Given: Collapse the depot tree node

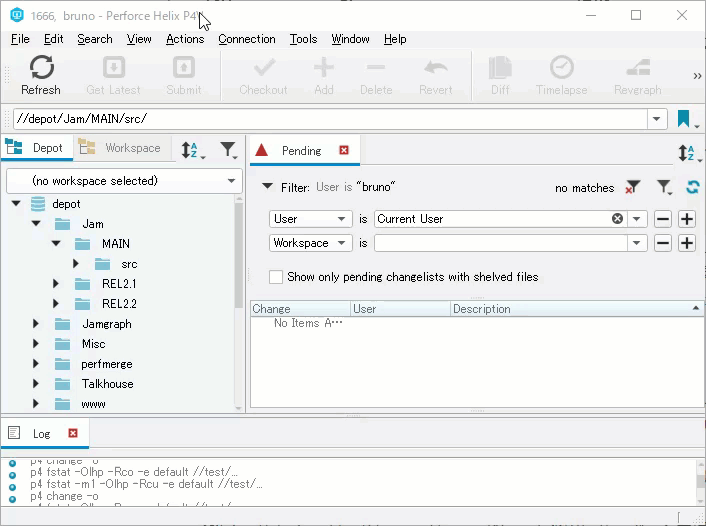Looking at the screenshot, I should 16,204.
